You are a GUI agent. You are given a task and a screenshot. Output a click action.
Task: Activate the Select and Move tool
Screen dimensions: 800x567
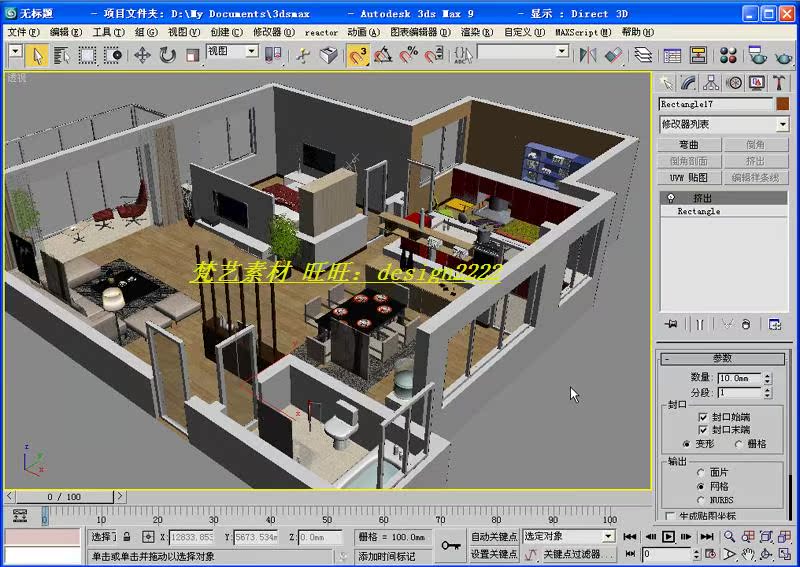[x=142, y=55]
